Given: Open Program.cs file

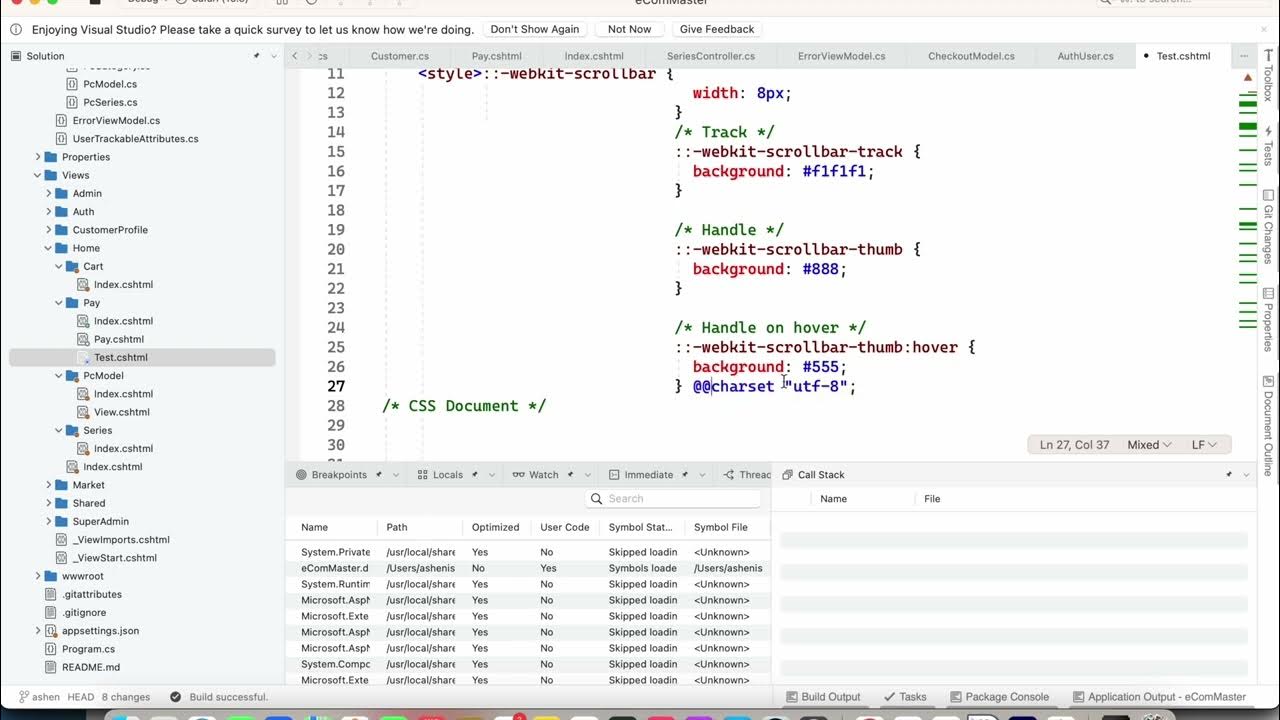Looking at the screenshot, I should coord(88,649).
